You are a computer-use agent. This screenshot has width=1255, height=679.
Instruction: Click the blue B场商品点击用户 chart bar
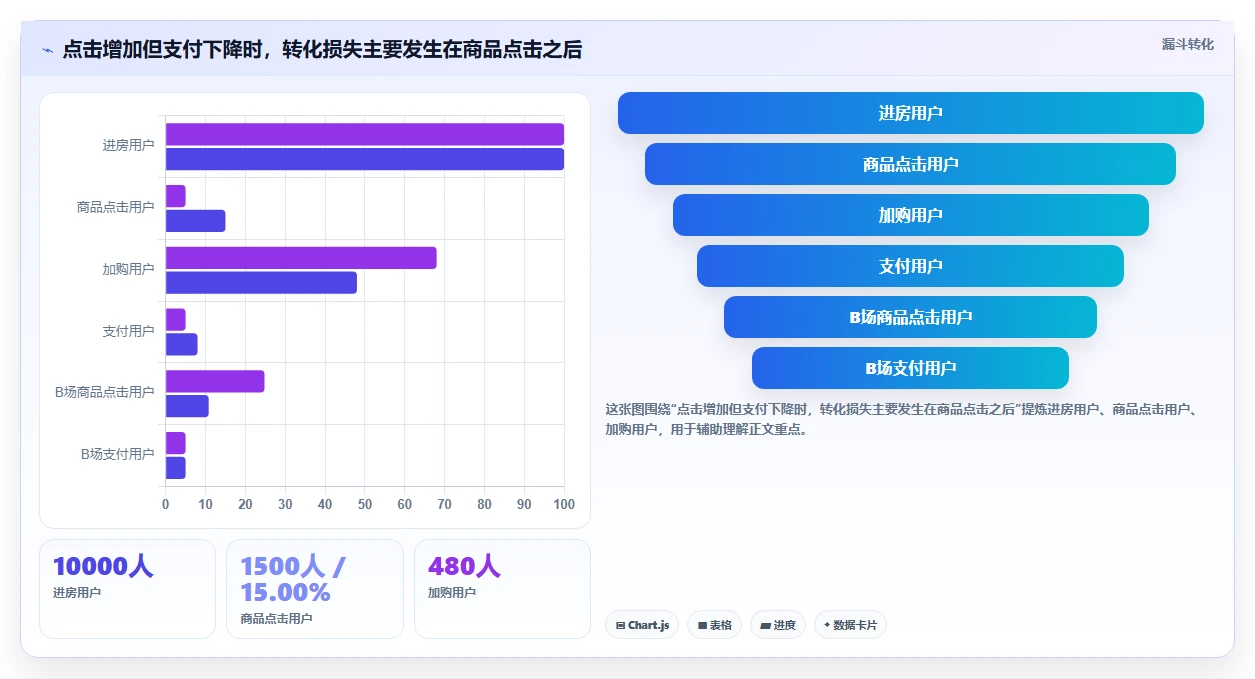tap(187, 406)
